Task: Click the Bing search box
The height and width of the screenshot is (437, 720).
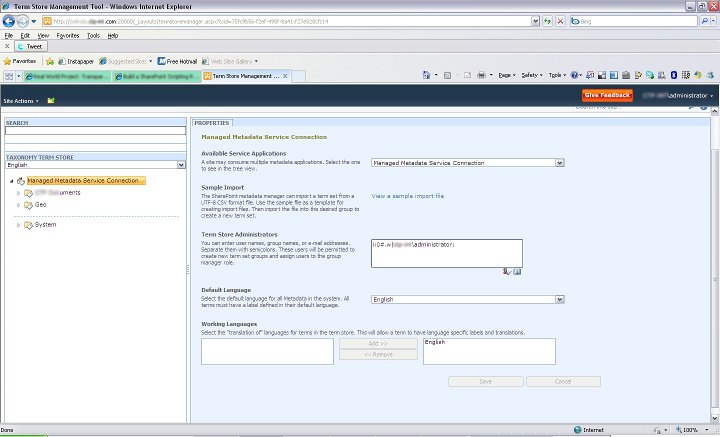Action: [634, 21]
